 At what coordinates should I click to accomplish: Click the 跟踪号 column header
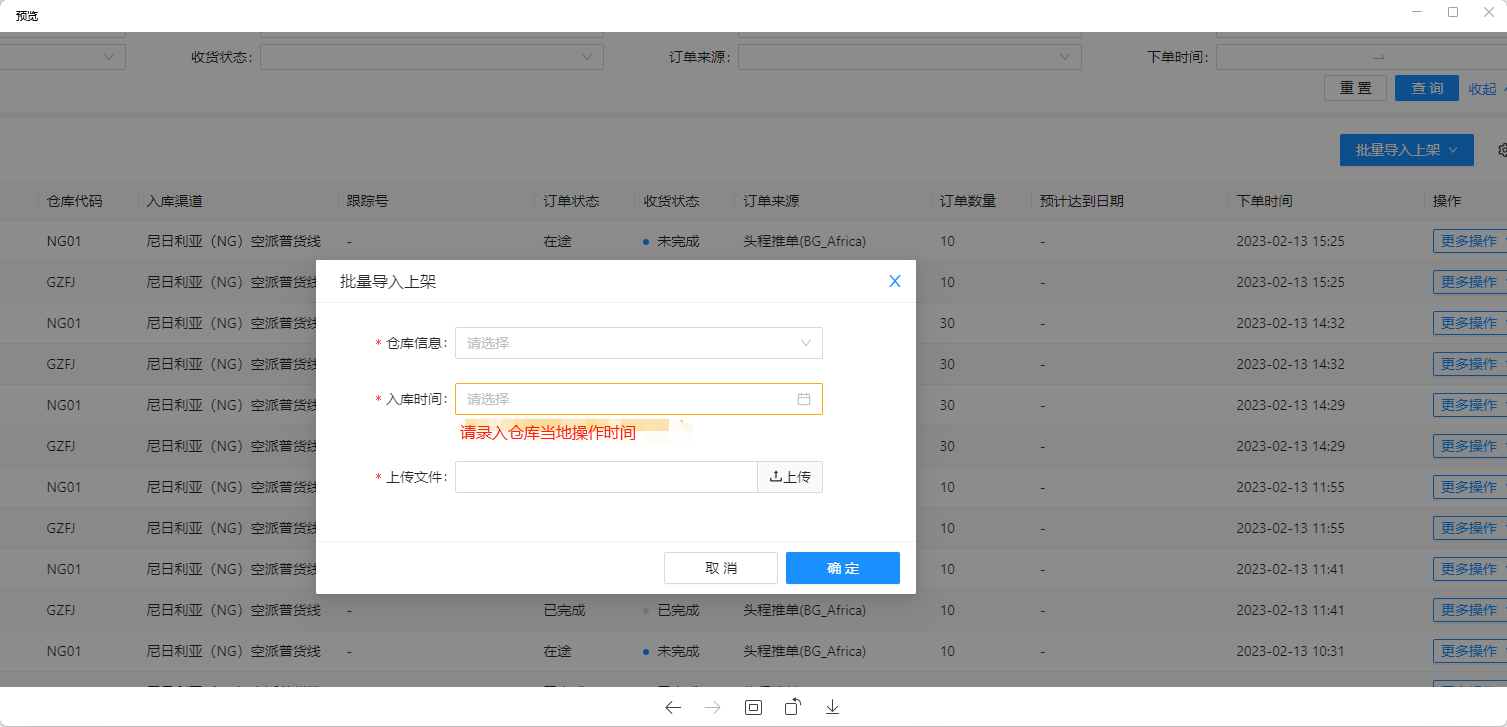367,201
